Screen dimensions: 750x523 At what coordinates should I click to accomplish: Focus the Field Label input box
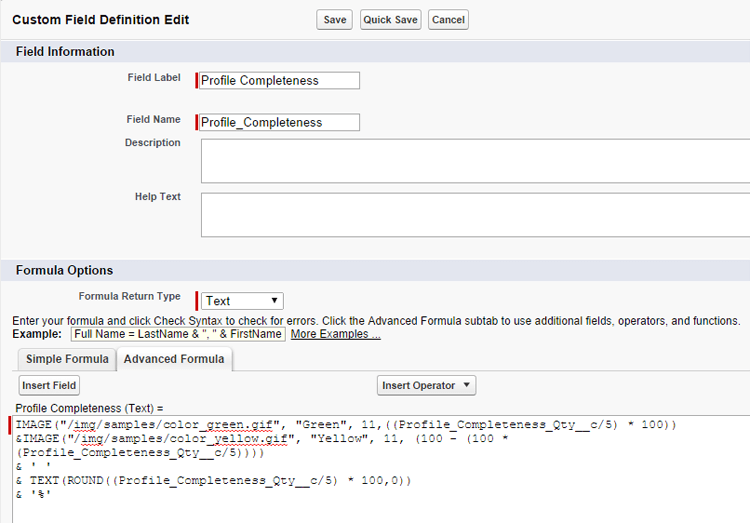(x=279, y=81)
